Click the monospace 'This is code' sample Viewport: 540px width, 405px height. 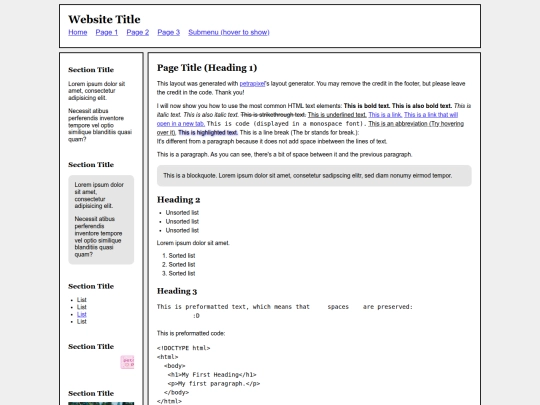[x=287, y=124]
